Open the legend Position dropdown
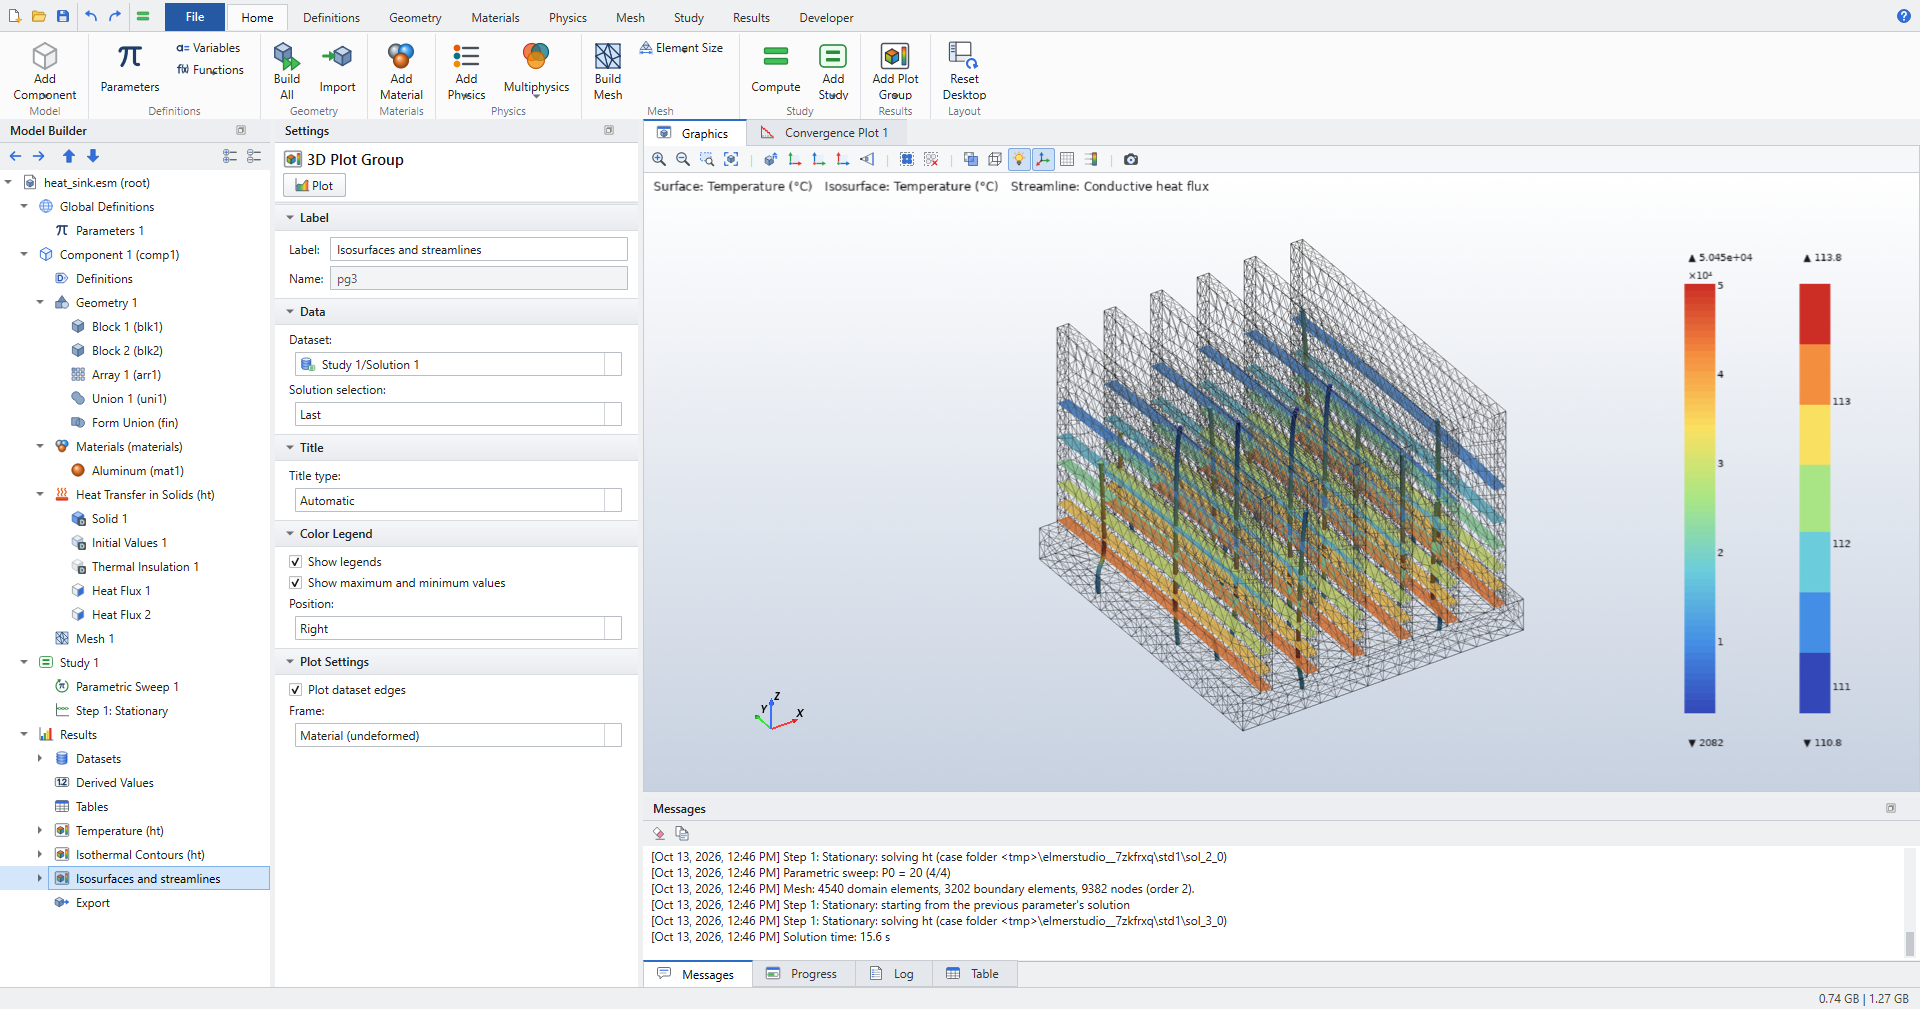 tap(458, 629)
